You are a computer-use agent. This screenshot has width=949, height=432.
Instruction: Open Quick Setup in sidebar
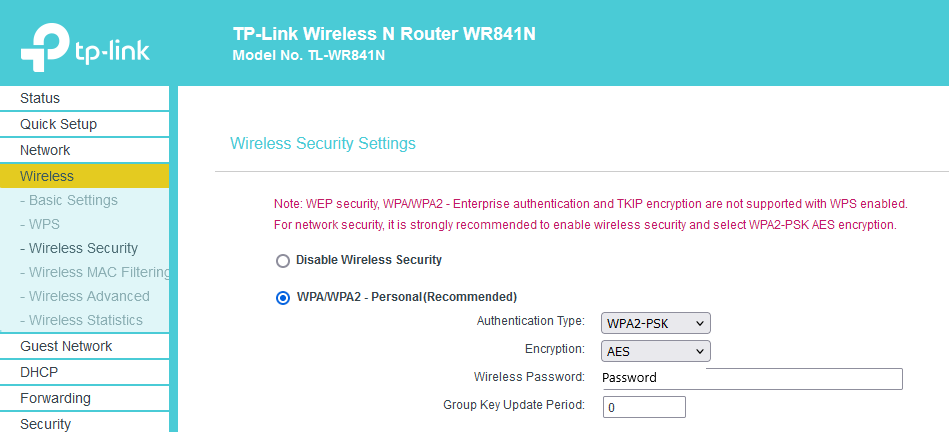(x=84, y=124)
